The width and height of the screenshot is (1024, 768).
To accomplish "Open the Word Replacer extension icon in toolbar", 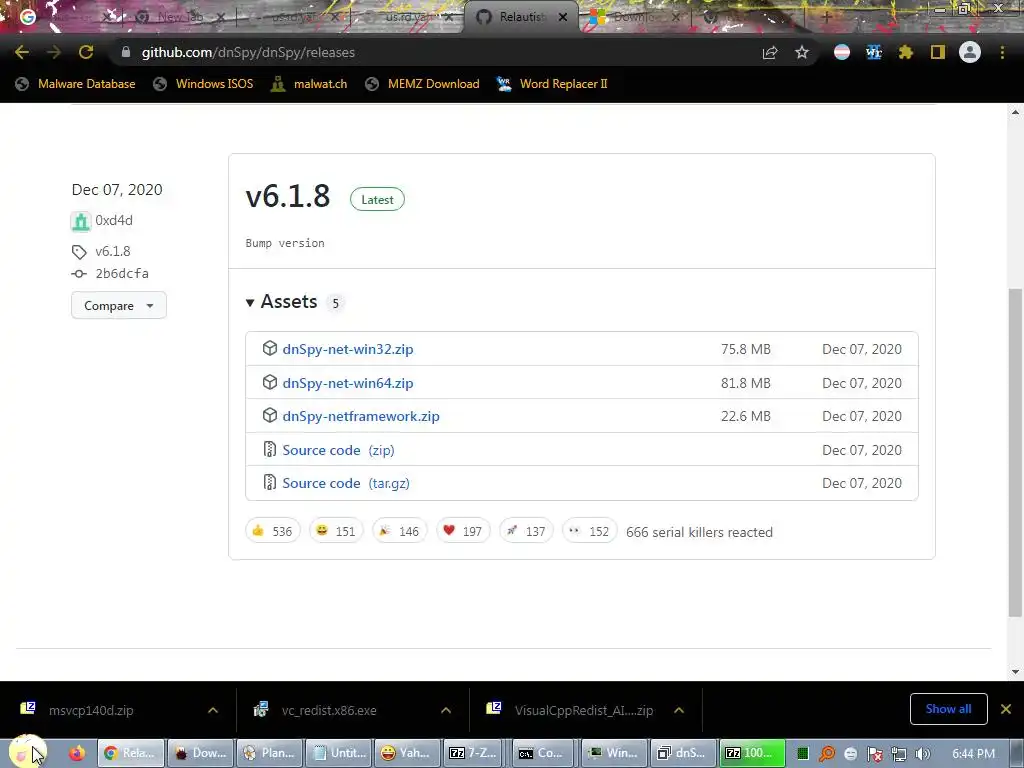I will click(874, 52).
